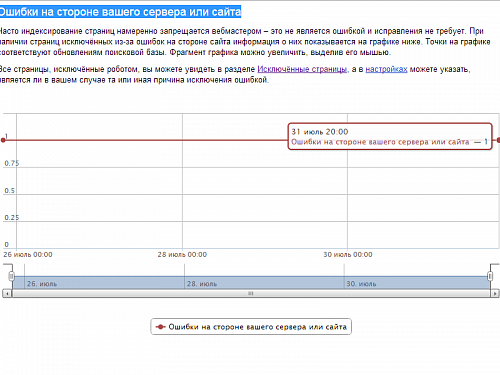This screenshot has height=375, width=500.
Task: Open the Исключённые страницы link
Action: click(302, 69)
